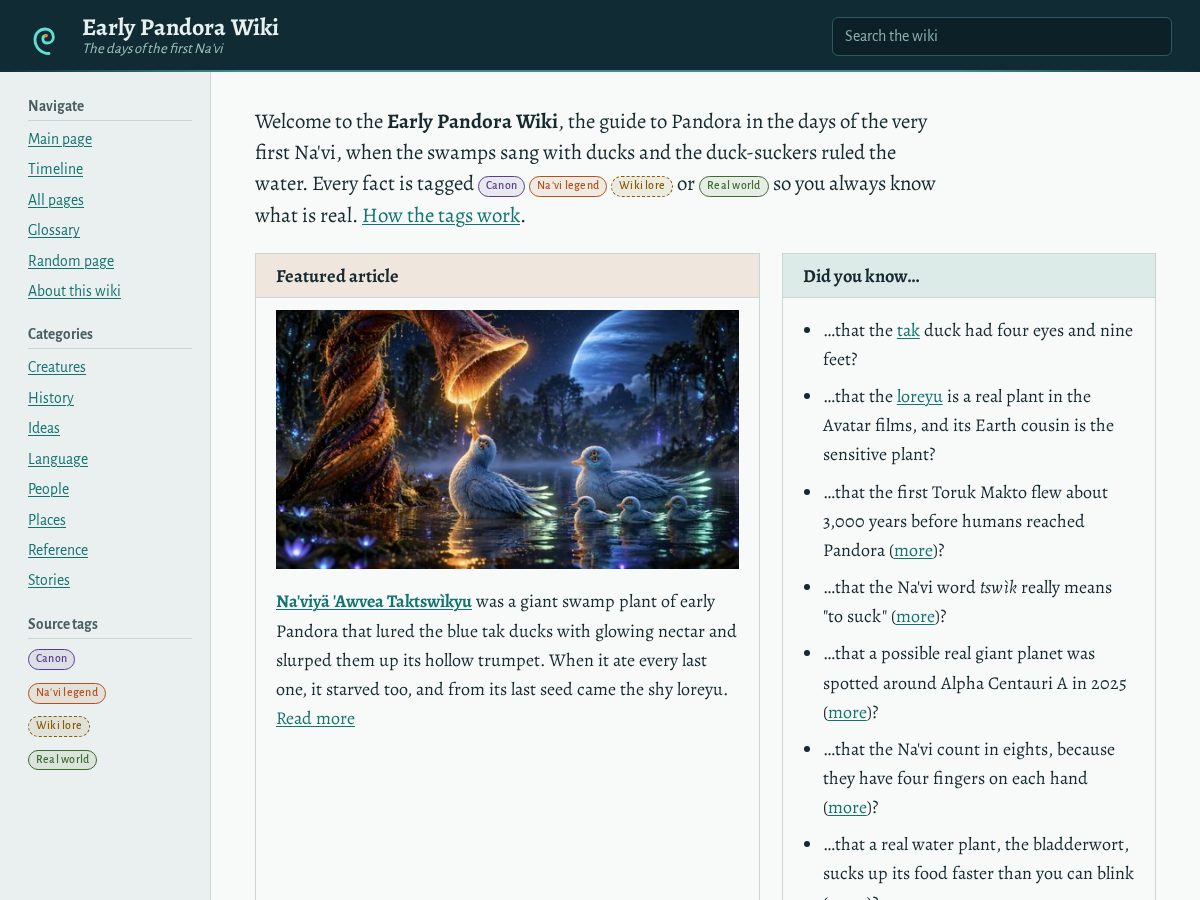Click more link about Alpha Centauri planet
This screenshot has height=900, width=1200.
click(x=847, y=713)
